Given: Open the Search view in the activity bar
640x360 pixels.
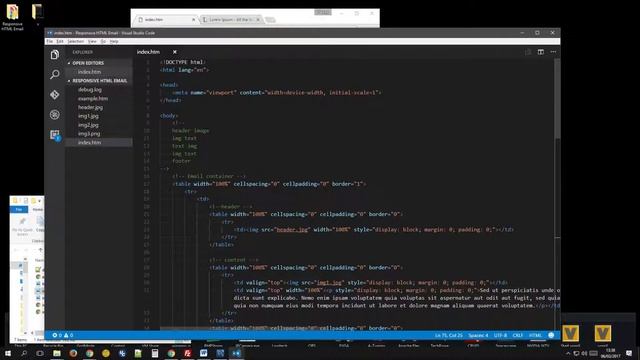Looking at the screenshot, I should [x=55, y=74].
